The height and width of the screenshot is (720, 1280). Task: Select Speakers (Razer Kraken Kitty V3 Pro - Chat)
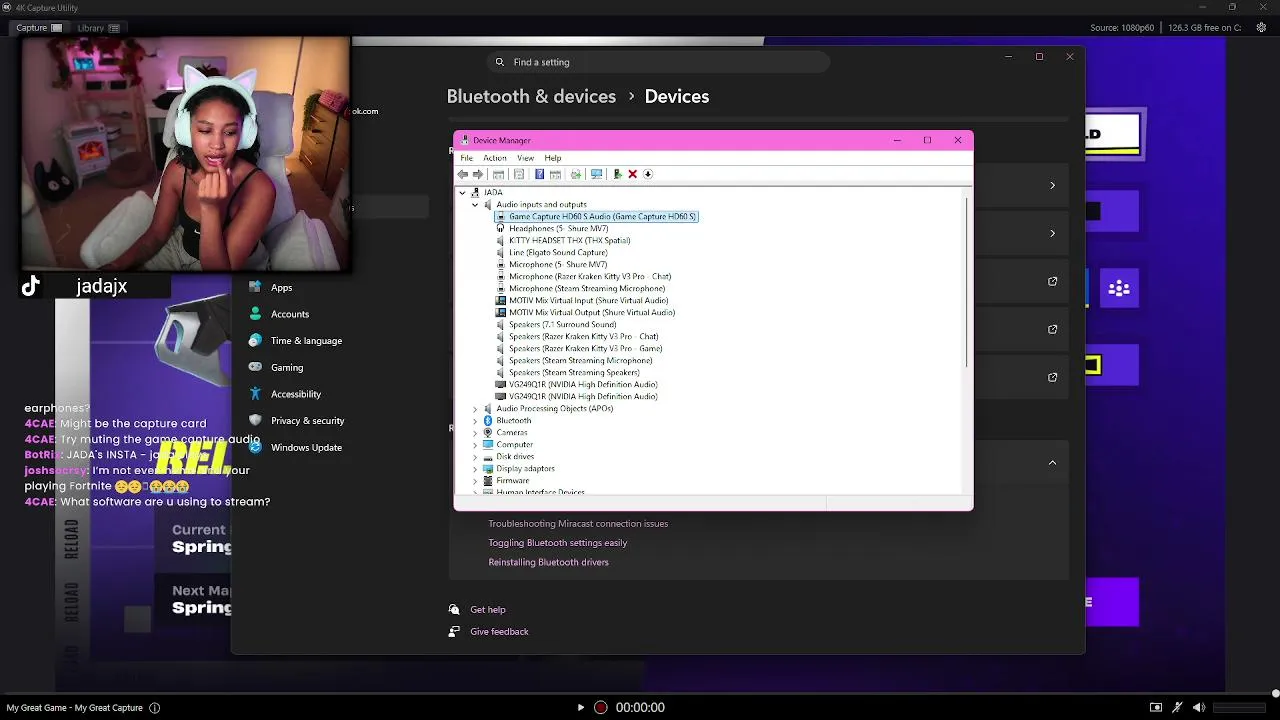pos(583,336)
